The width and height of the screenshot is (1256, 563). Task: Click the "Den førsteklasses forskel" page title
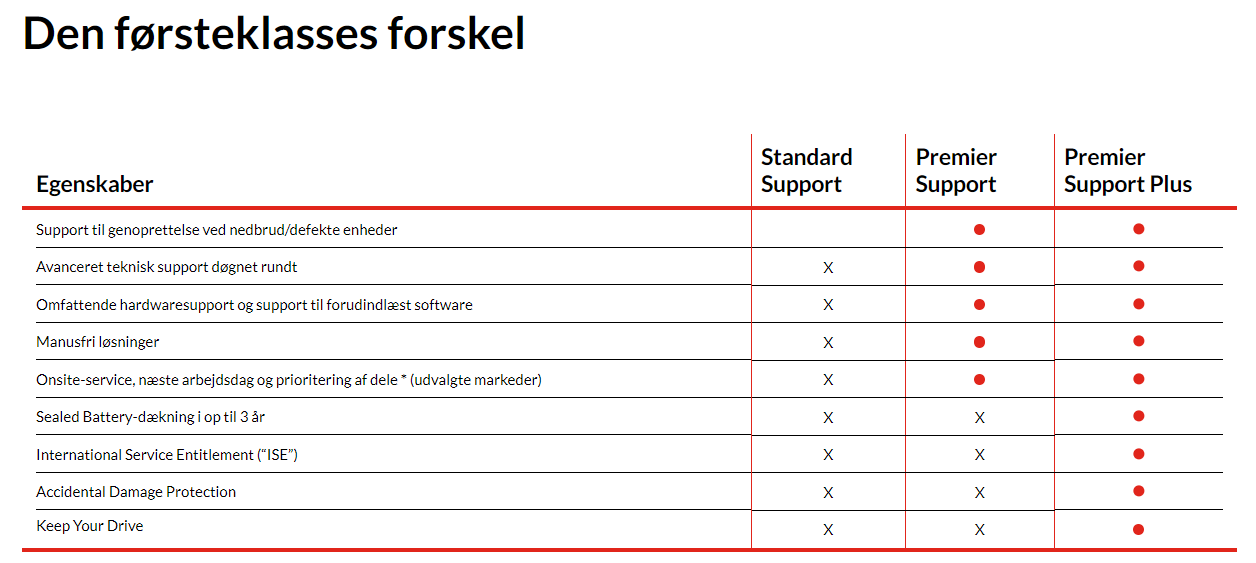274,35
